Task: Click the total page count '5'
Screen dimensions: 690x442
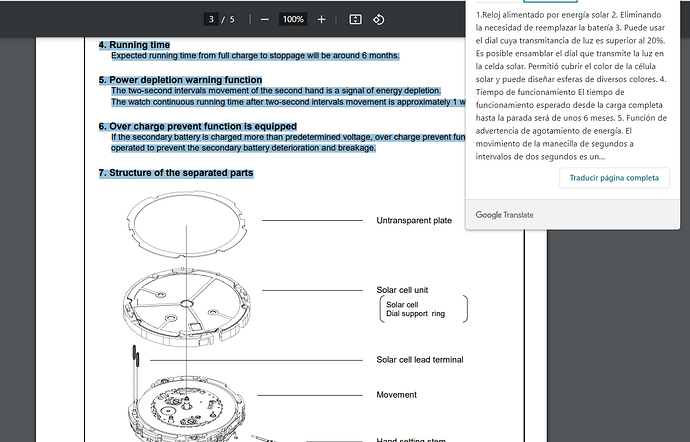Action: (x=232, y=19)
